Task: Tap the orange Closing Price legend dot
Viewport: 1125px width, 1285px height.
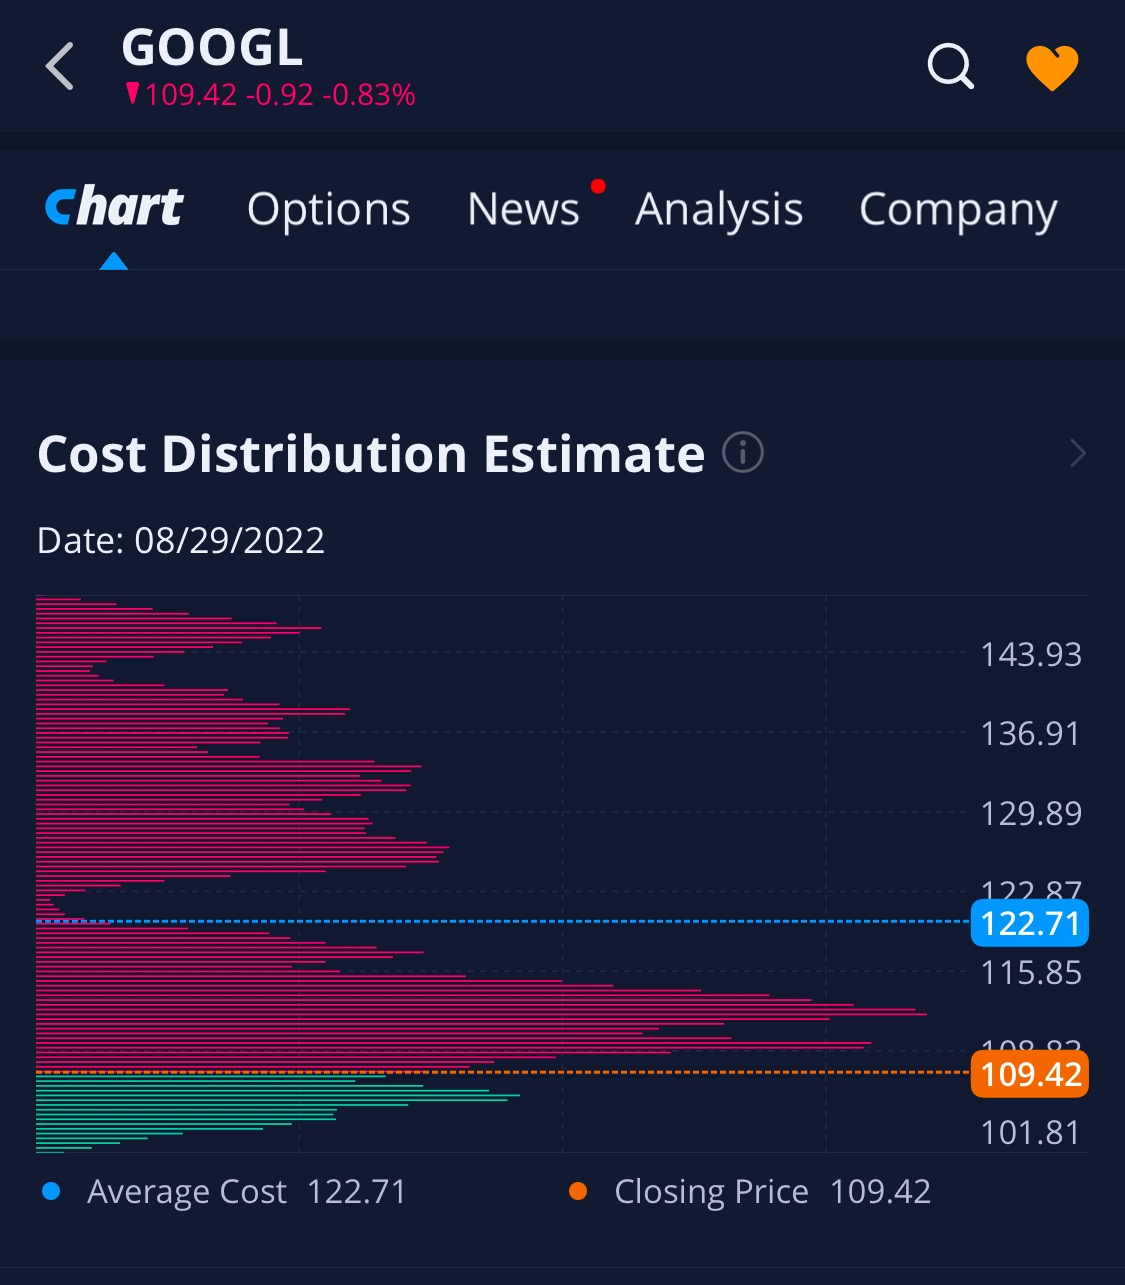Action: click(x=578, y=1191)
